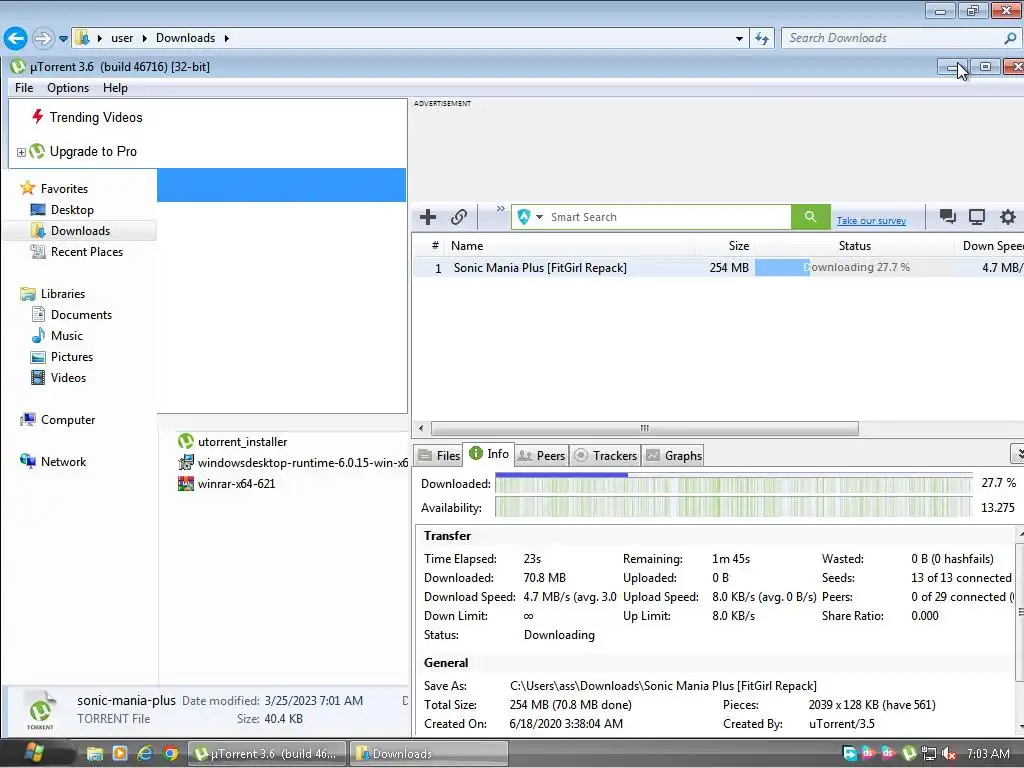Select Libraries in the navigation pane
The height and width of the screenshot is (768, 1024).
63,294
